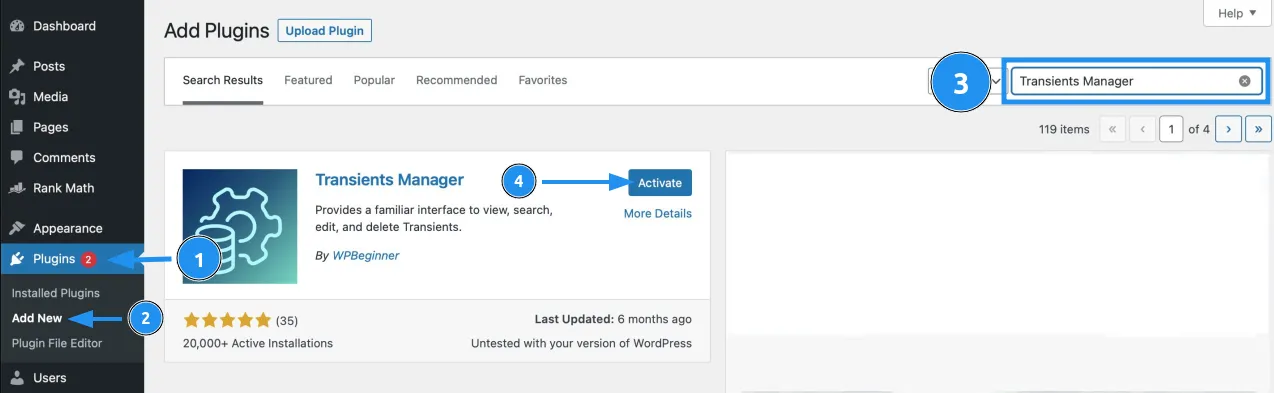Click the Plugins plug icon
Screen dimensions: 1274x393
click(x=17, y=259)
